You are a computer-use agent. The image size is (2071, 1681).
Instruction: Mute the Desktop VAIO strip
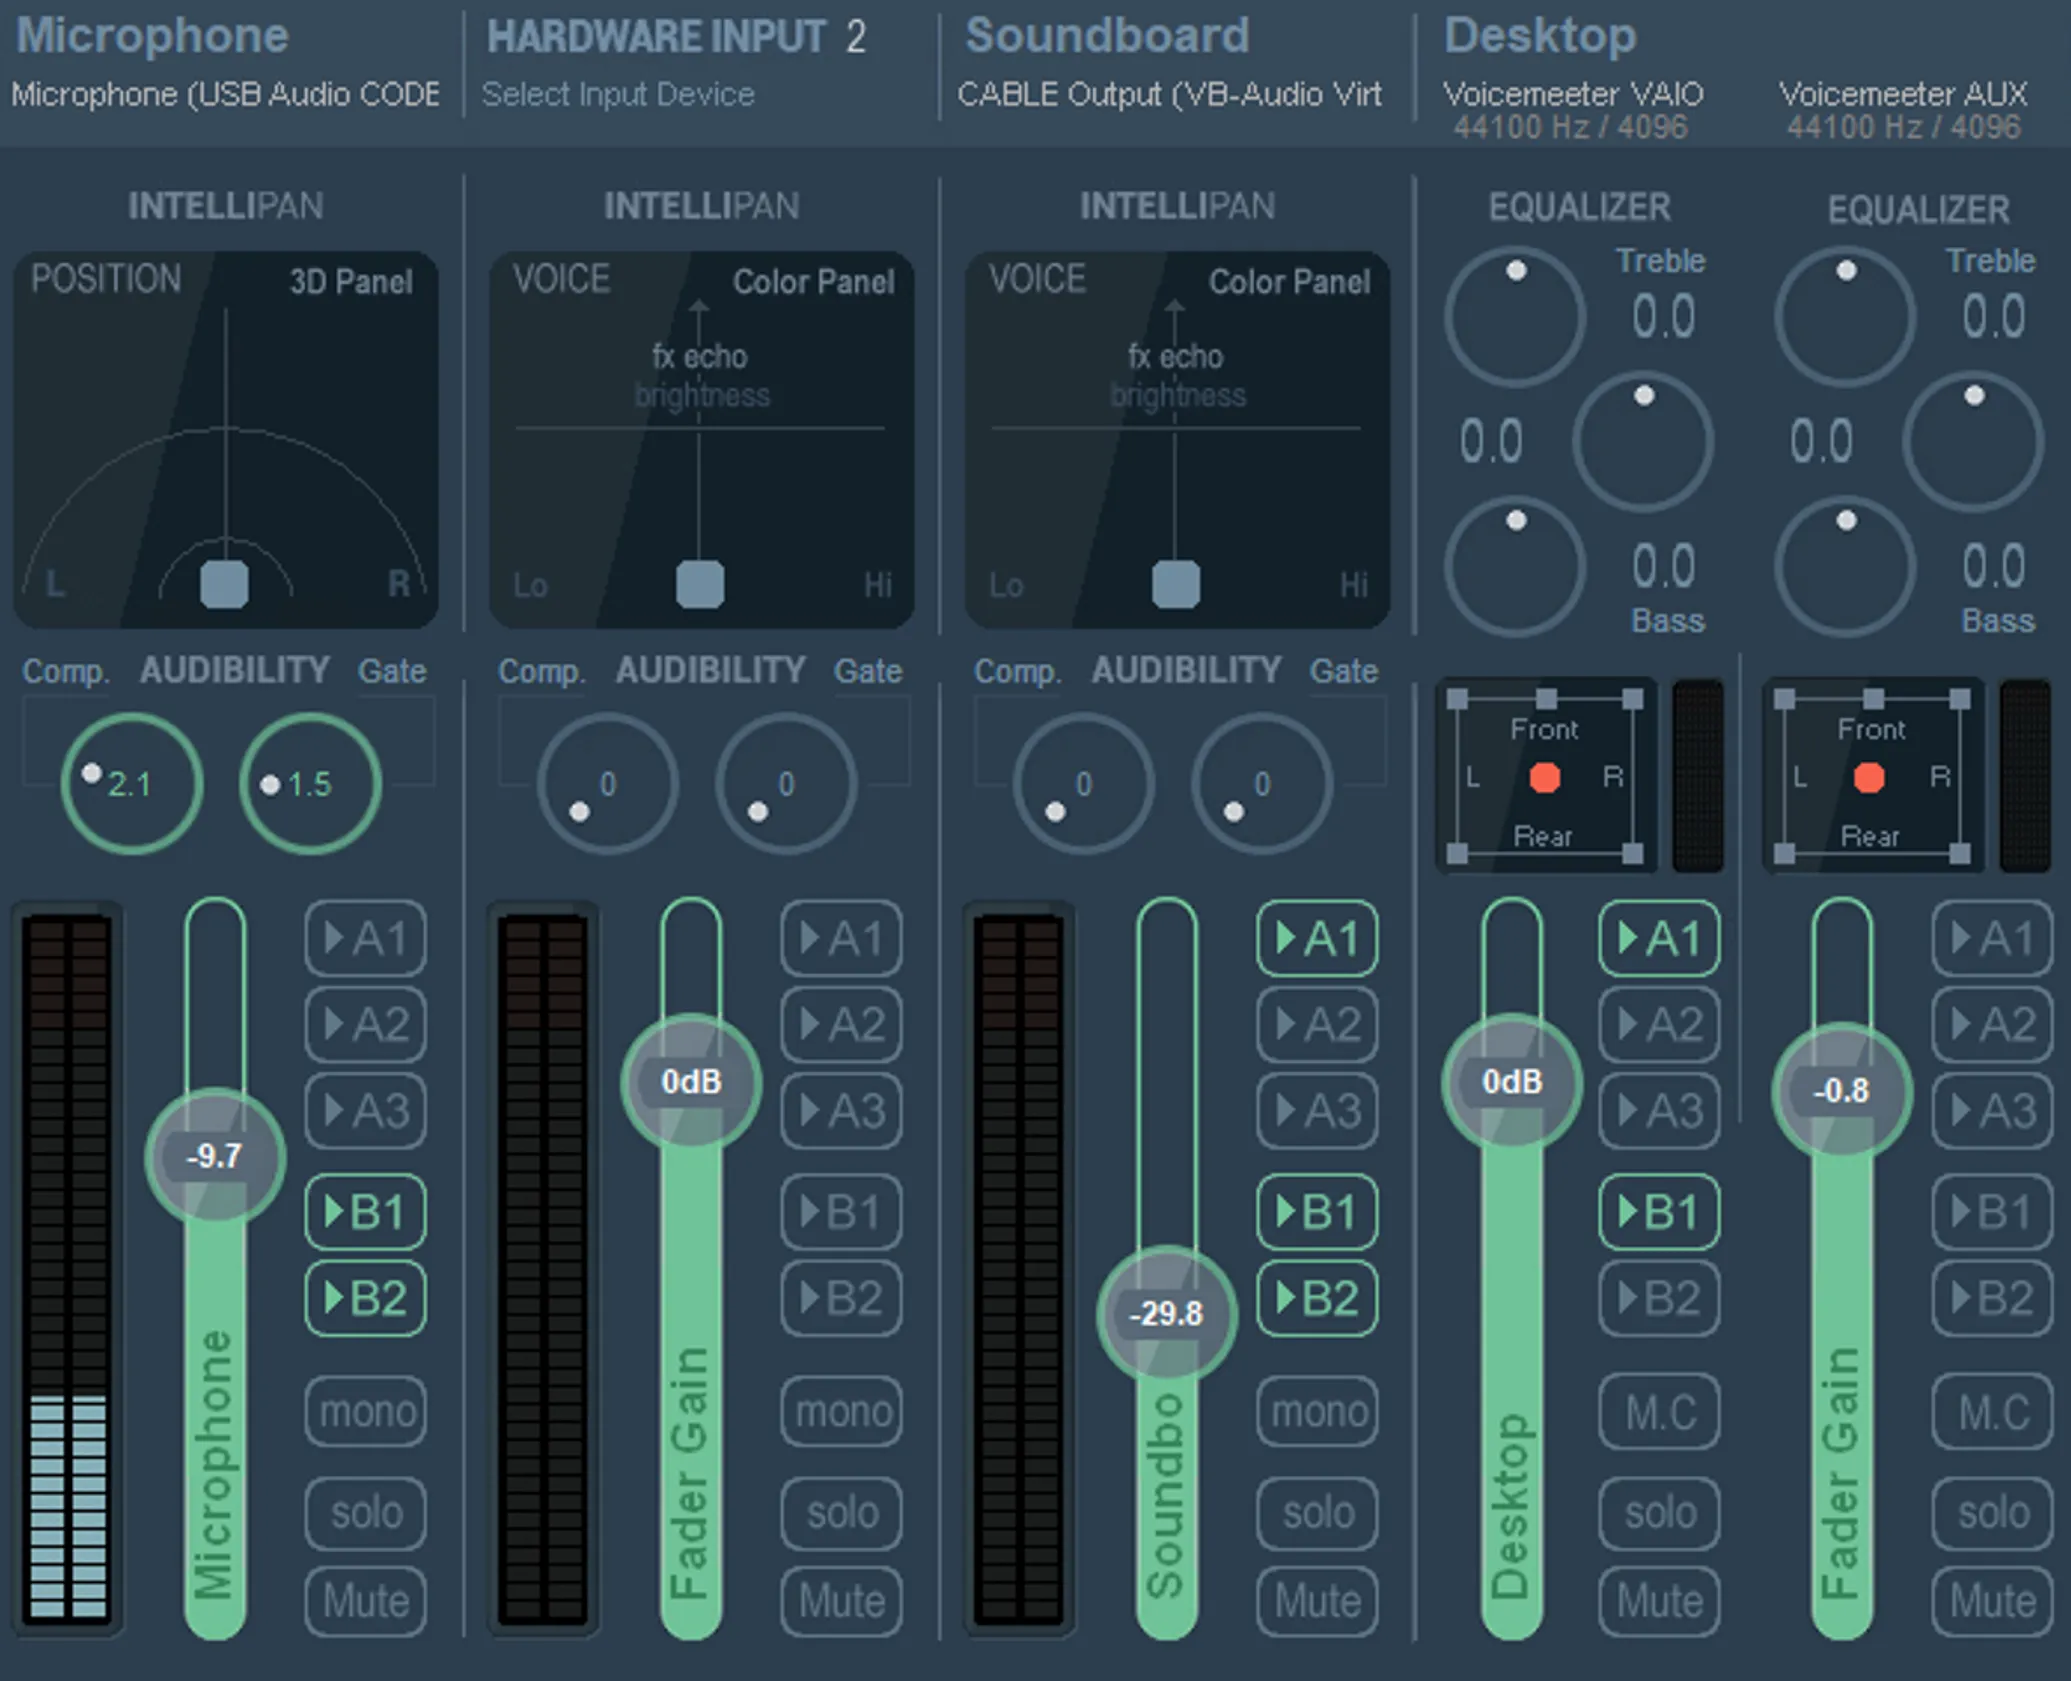point(1660,1601)
